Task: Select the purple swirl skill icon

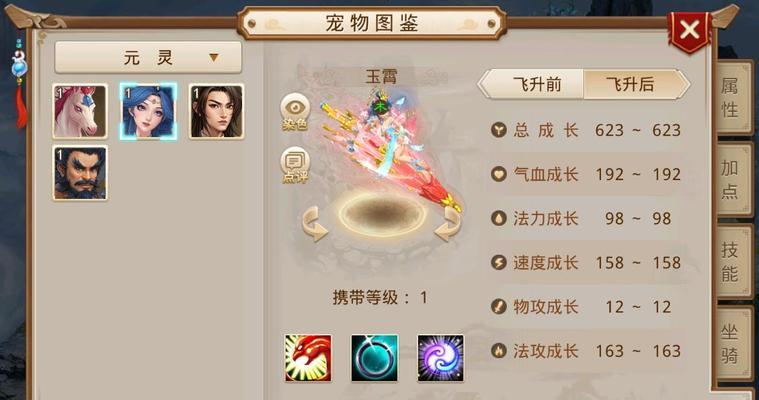Action: [440, 358]
